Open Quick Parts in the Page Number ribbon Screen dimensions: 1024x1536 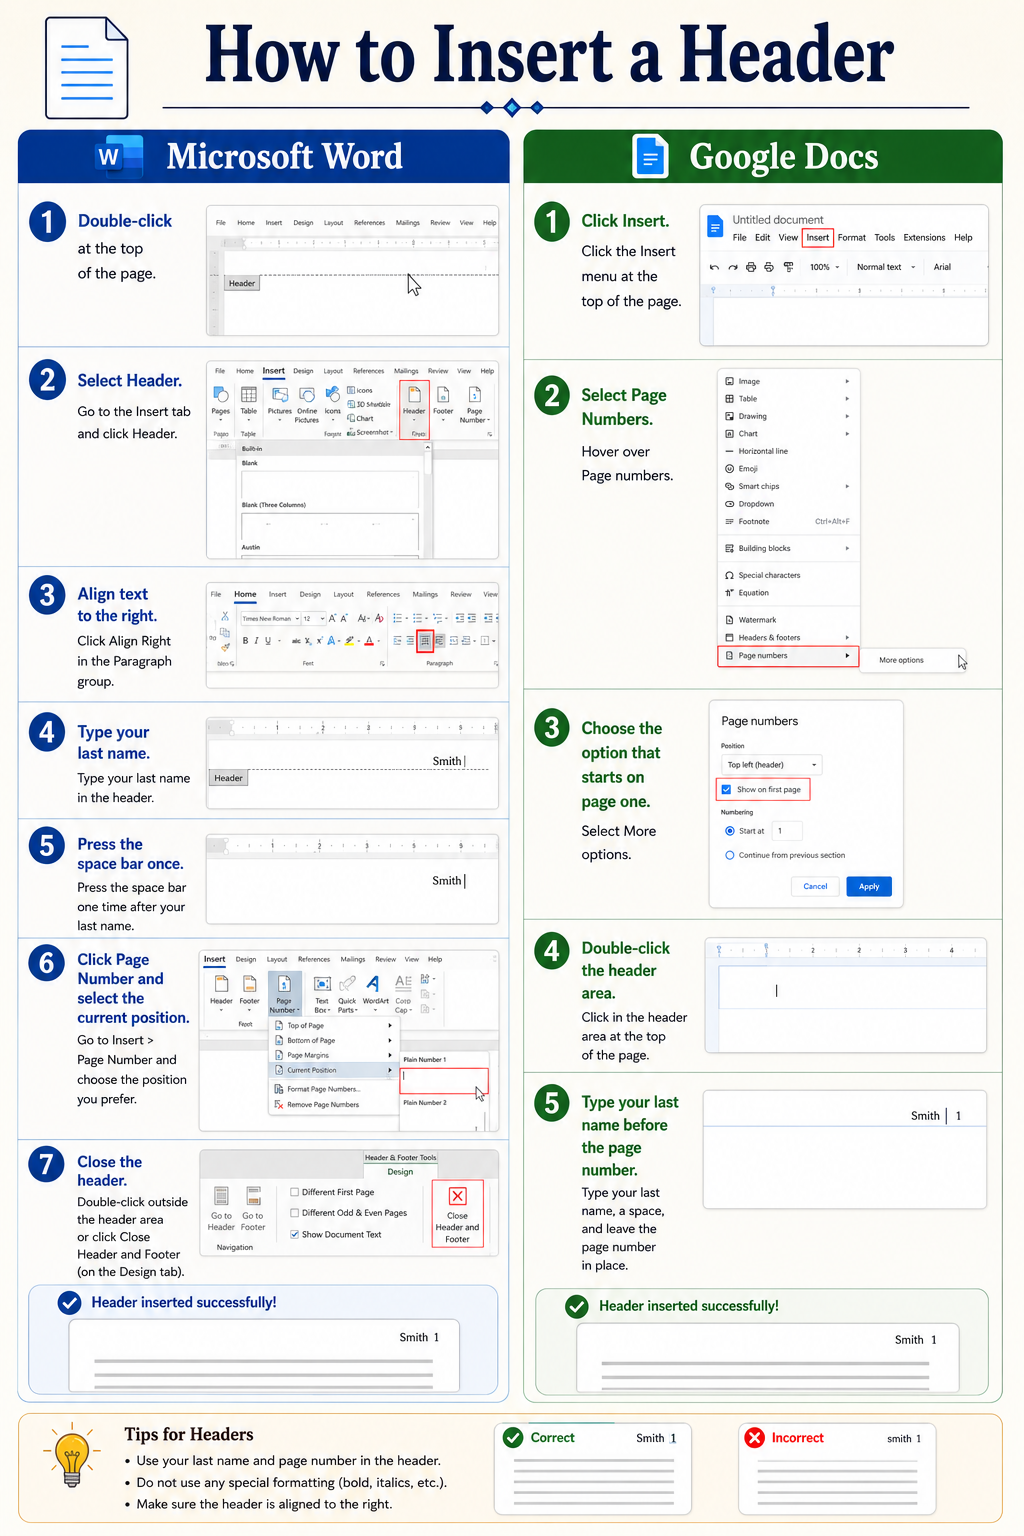click(x=347, y=993)
